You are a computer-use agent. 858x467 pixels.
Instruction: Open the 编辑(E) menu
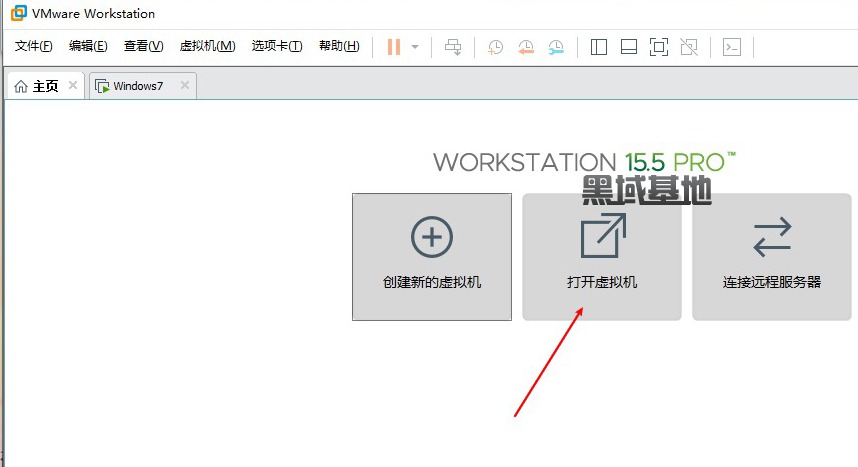(88, 46)
